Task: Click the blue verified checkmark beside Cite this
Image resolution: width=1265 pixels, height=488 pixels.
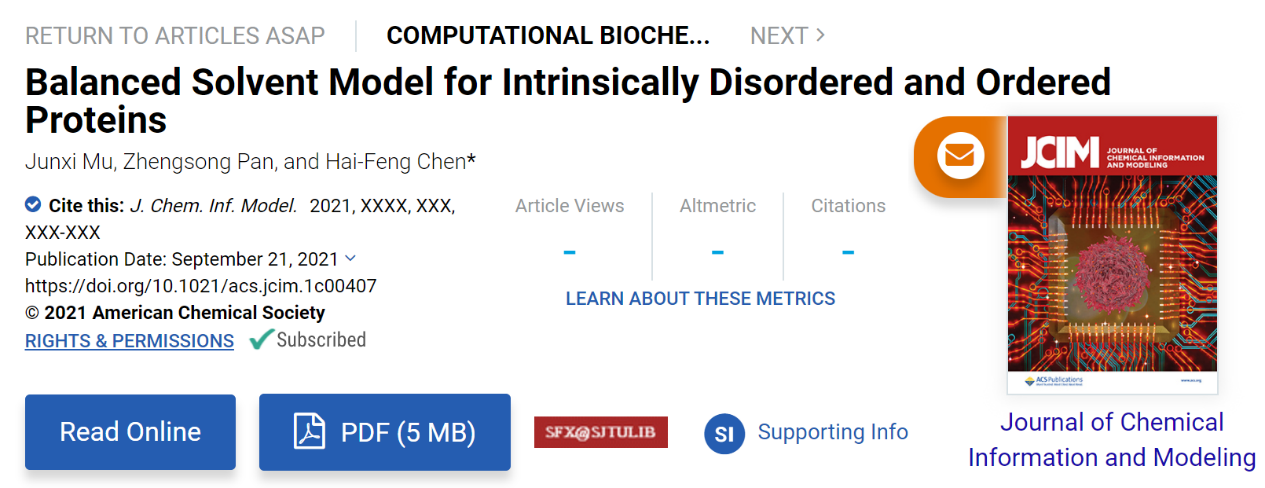Action: coord(33,205)
